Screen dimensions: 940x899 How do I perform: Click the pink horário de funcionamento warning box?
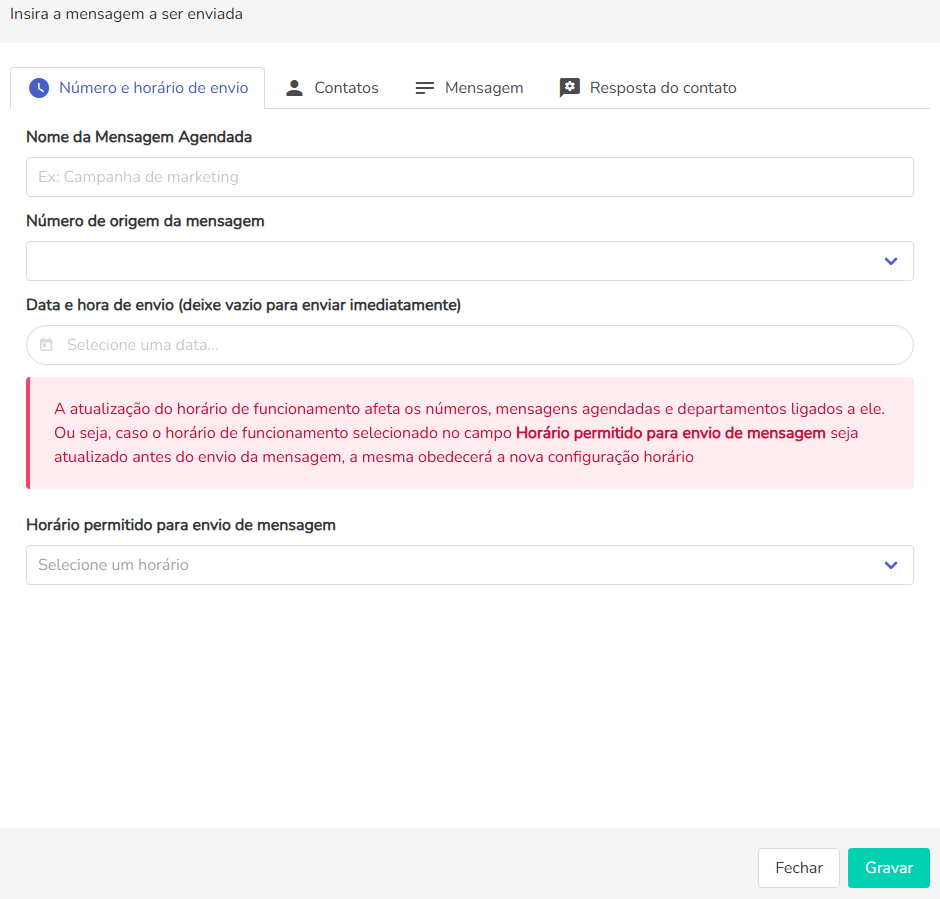(x=470, y=433)
